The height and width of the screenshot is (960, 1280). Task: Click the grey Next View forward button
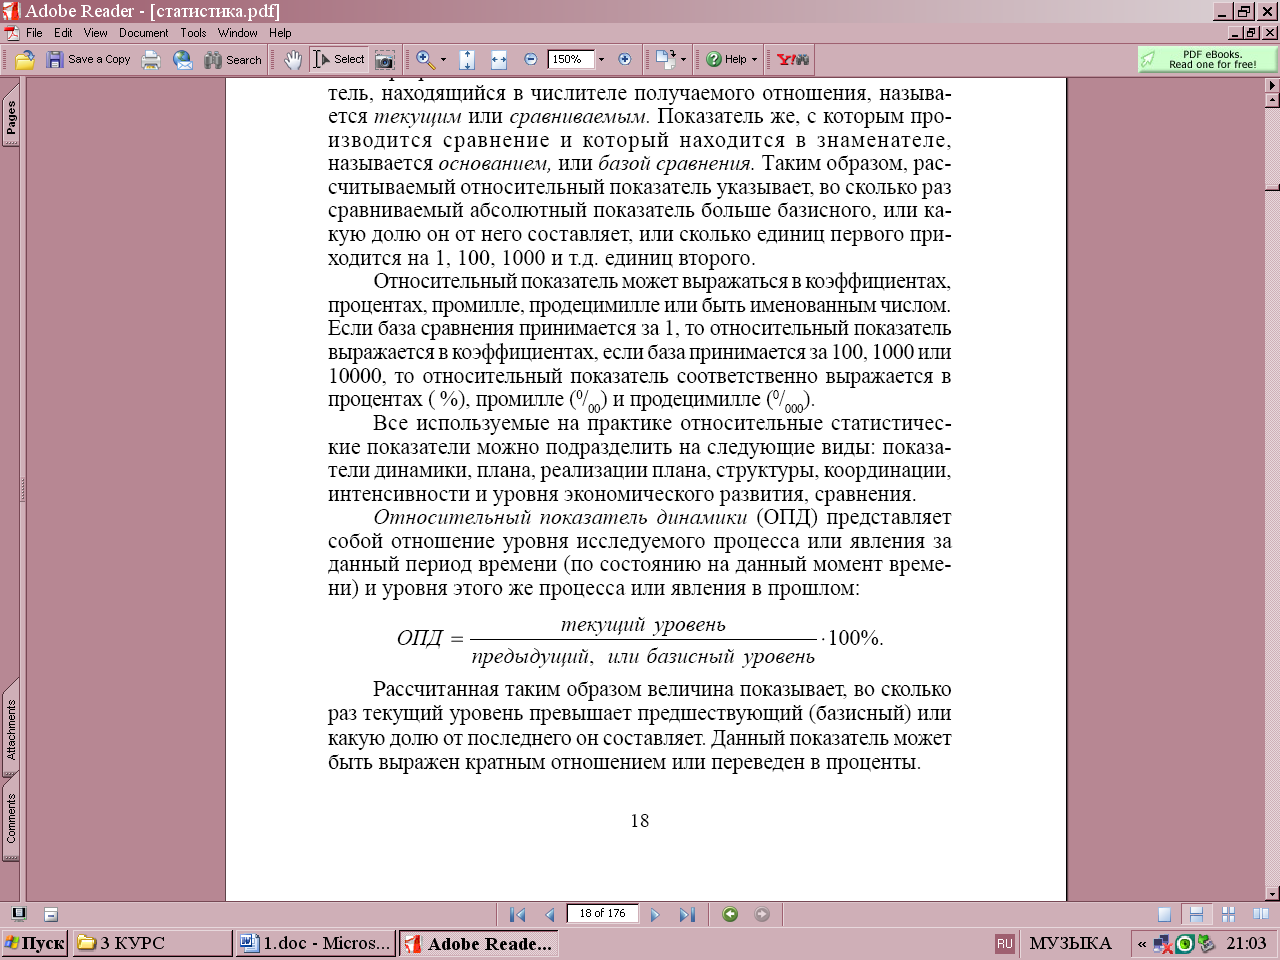click(x=762, y=914)
